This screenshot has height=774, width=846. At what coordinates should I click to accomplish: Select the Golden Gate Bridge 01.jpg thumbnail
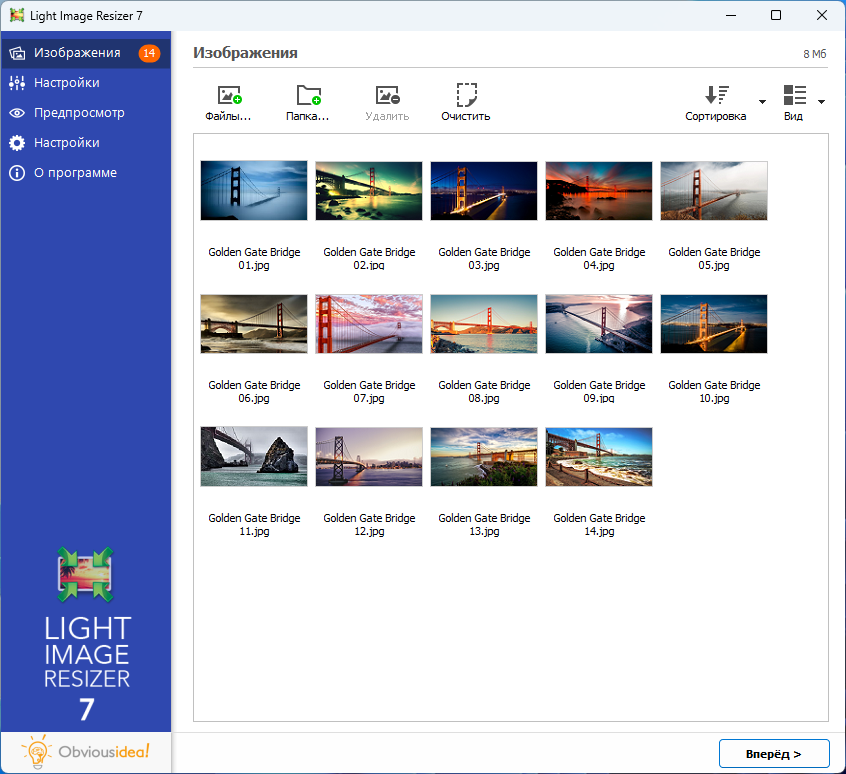point(254,191)
